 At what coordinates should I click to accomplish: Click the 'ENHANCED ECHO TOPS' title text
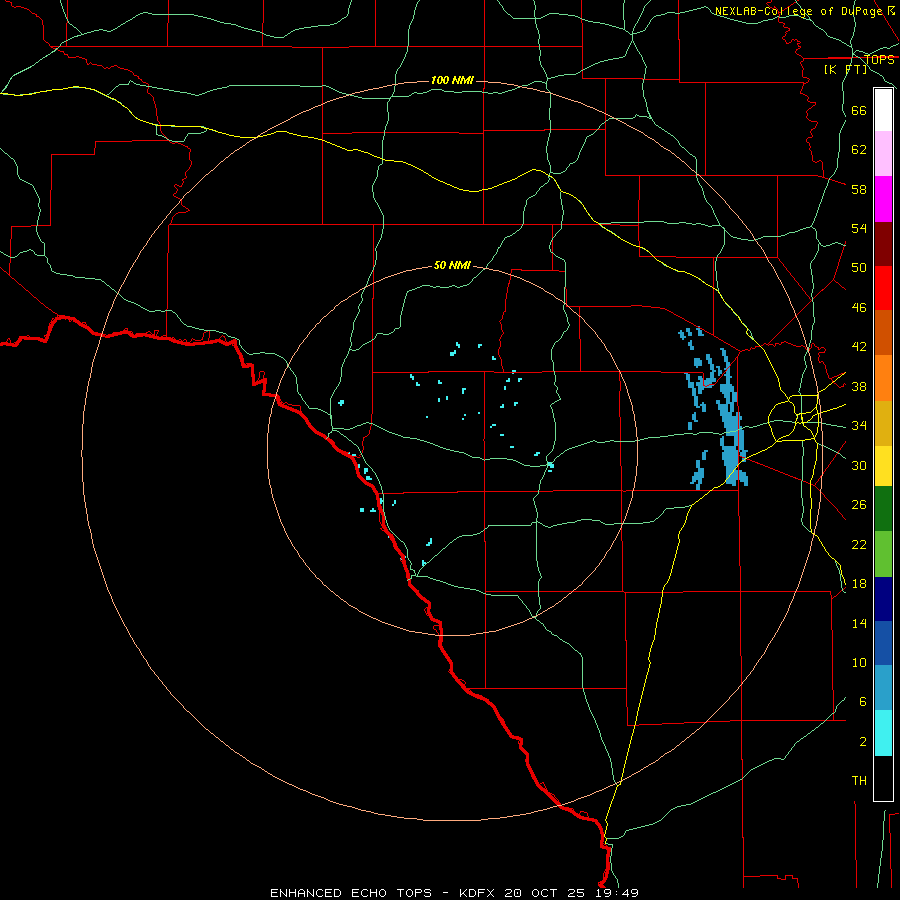(351, 893)
